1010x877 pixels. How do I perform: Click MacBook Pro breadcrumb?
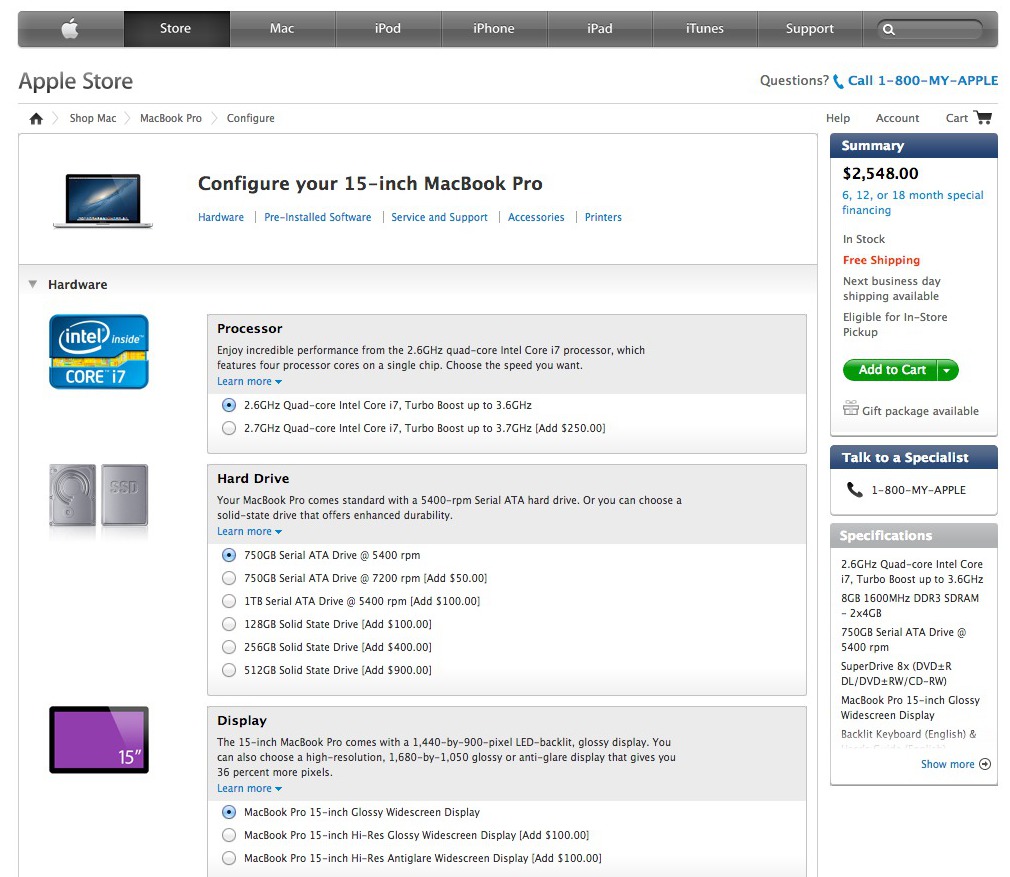click(x=171, y=118)
